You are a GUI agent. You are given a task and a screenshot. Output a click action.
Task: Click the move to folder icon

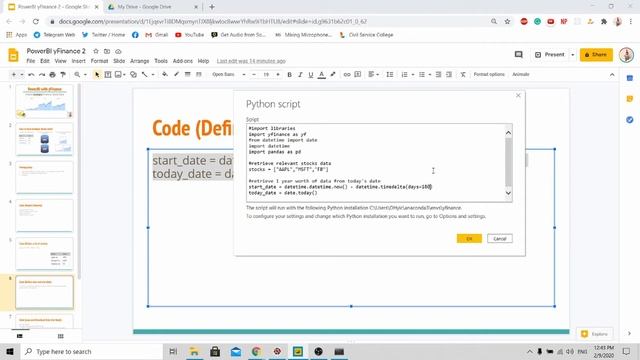pyautogui.click(x=107, y=51)
